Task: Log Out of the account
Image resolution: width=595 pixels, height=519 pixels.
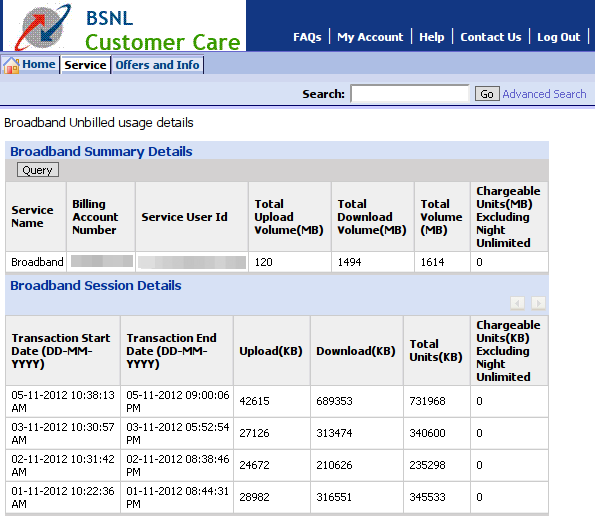Action: pos(559,37)
